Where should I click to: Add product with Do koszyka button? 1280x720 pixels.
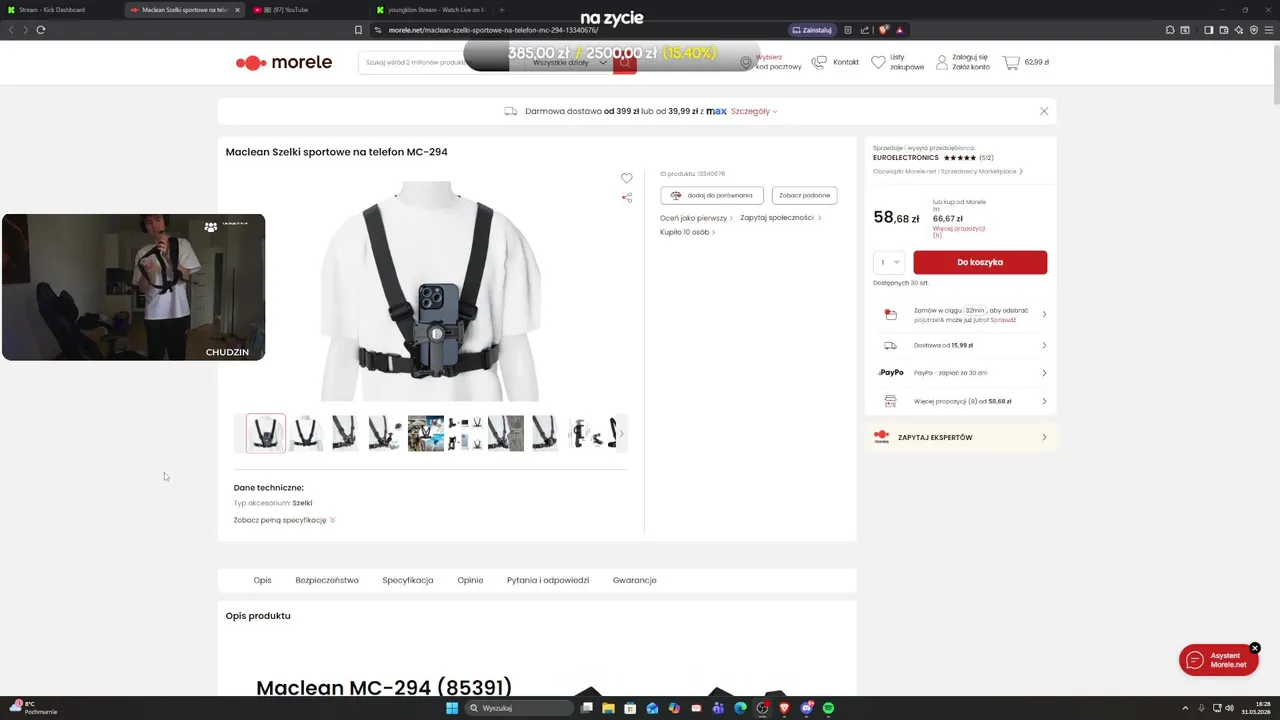980,262
